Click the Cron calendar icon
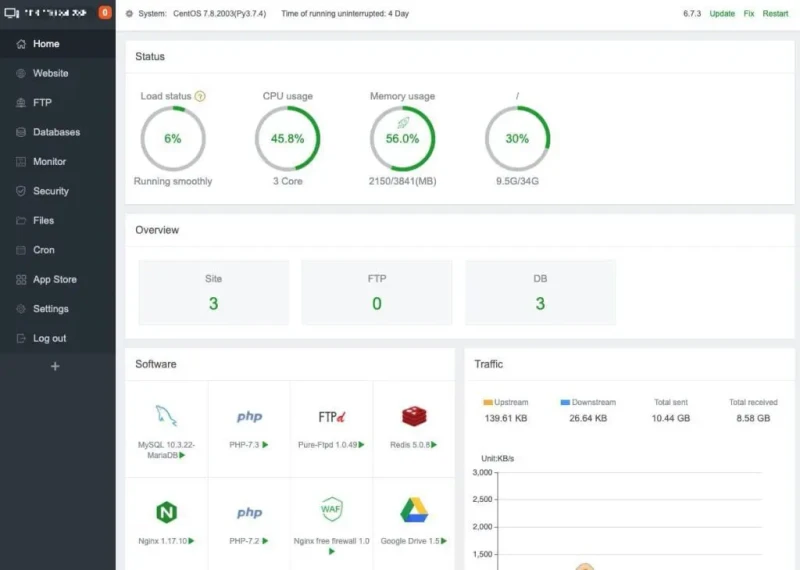 coord(21,250)
